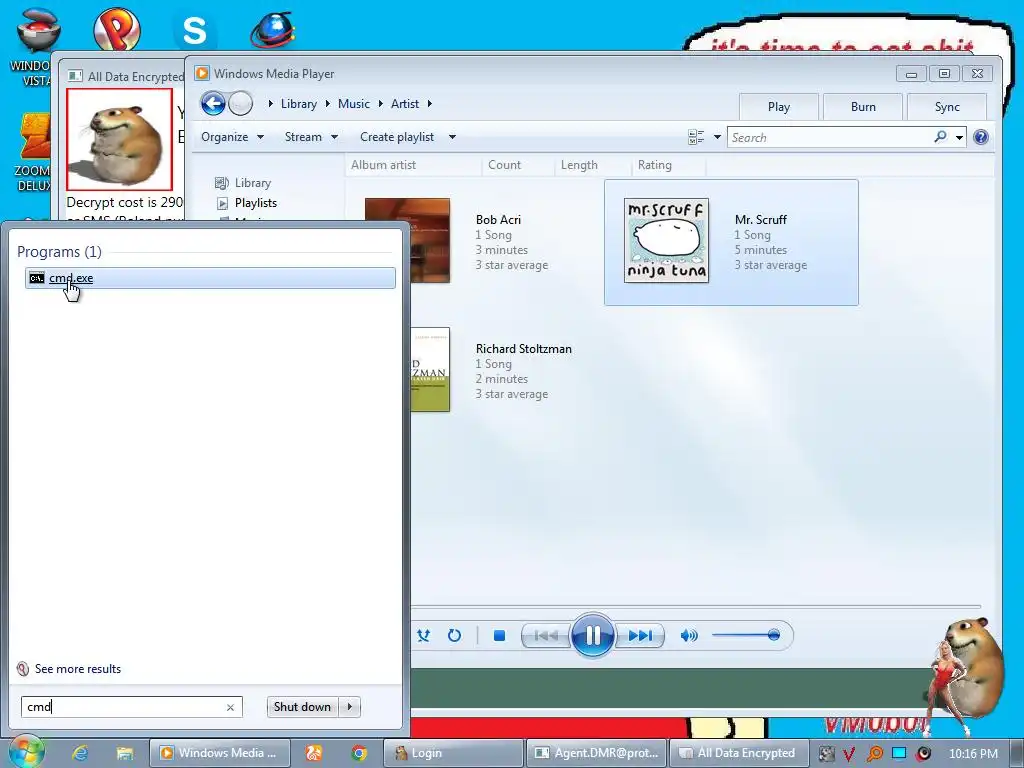1024x768 pixels.
Task: Skip to the previous track
Action: click(x=546, y=635)
